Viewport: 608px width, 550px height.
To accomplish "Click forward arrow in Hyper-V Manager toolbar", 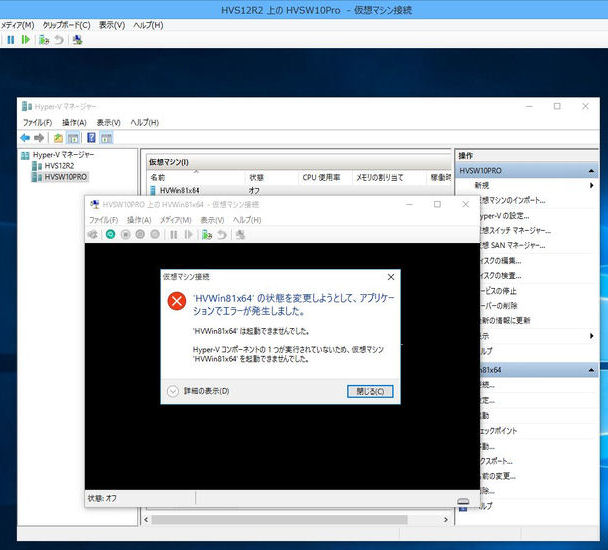I will tap(39, 138).
